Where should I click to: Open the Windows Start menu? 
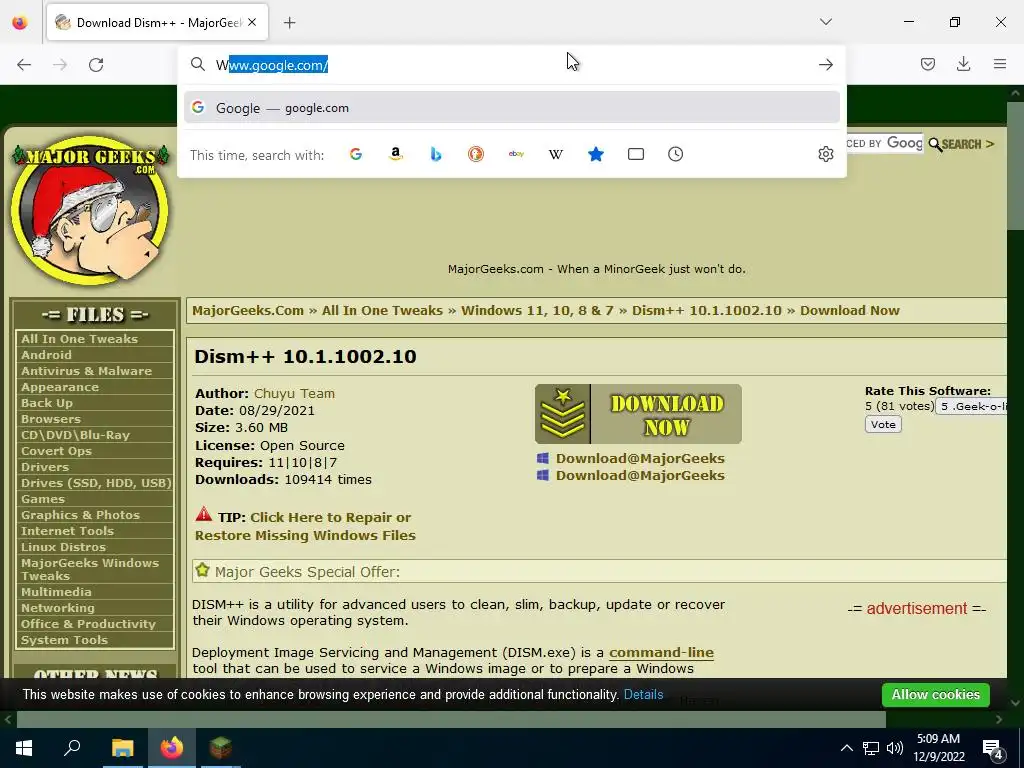click(x=24, y=748)
